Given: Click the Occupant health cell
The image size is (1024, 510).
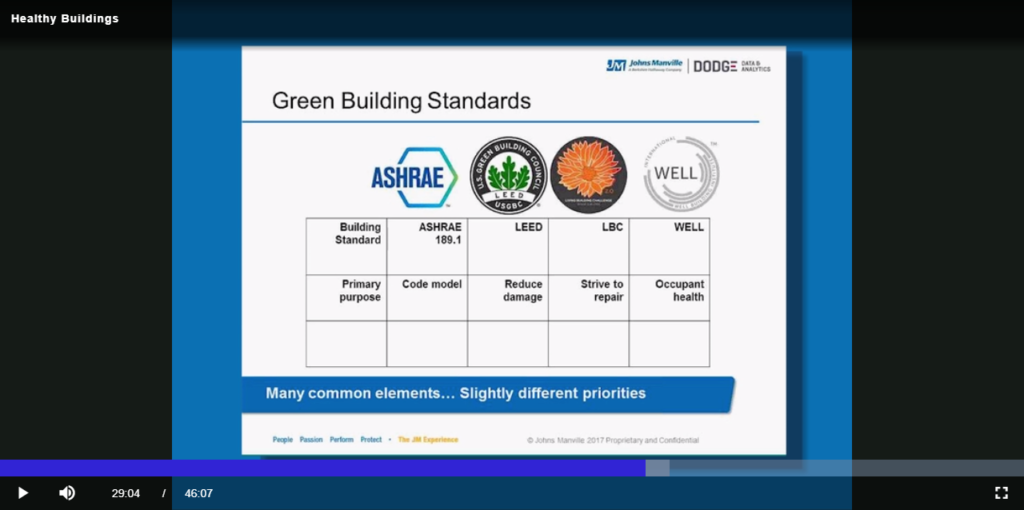Looking at the screenshot, I should coord(669,298).
